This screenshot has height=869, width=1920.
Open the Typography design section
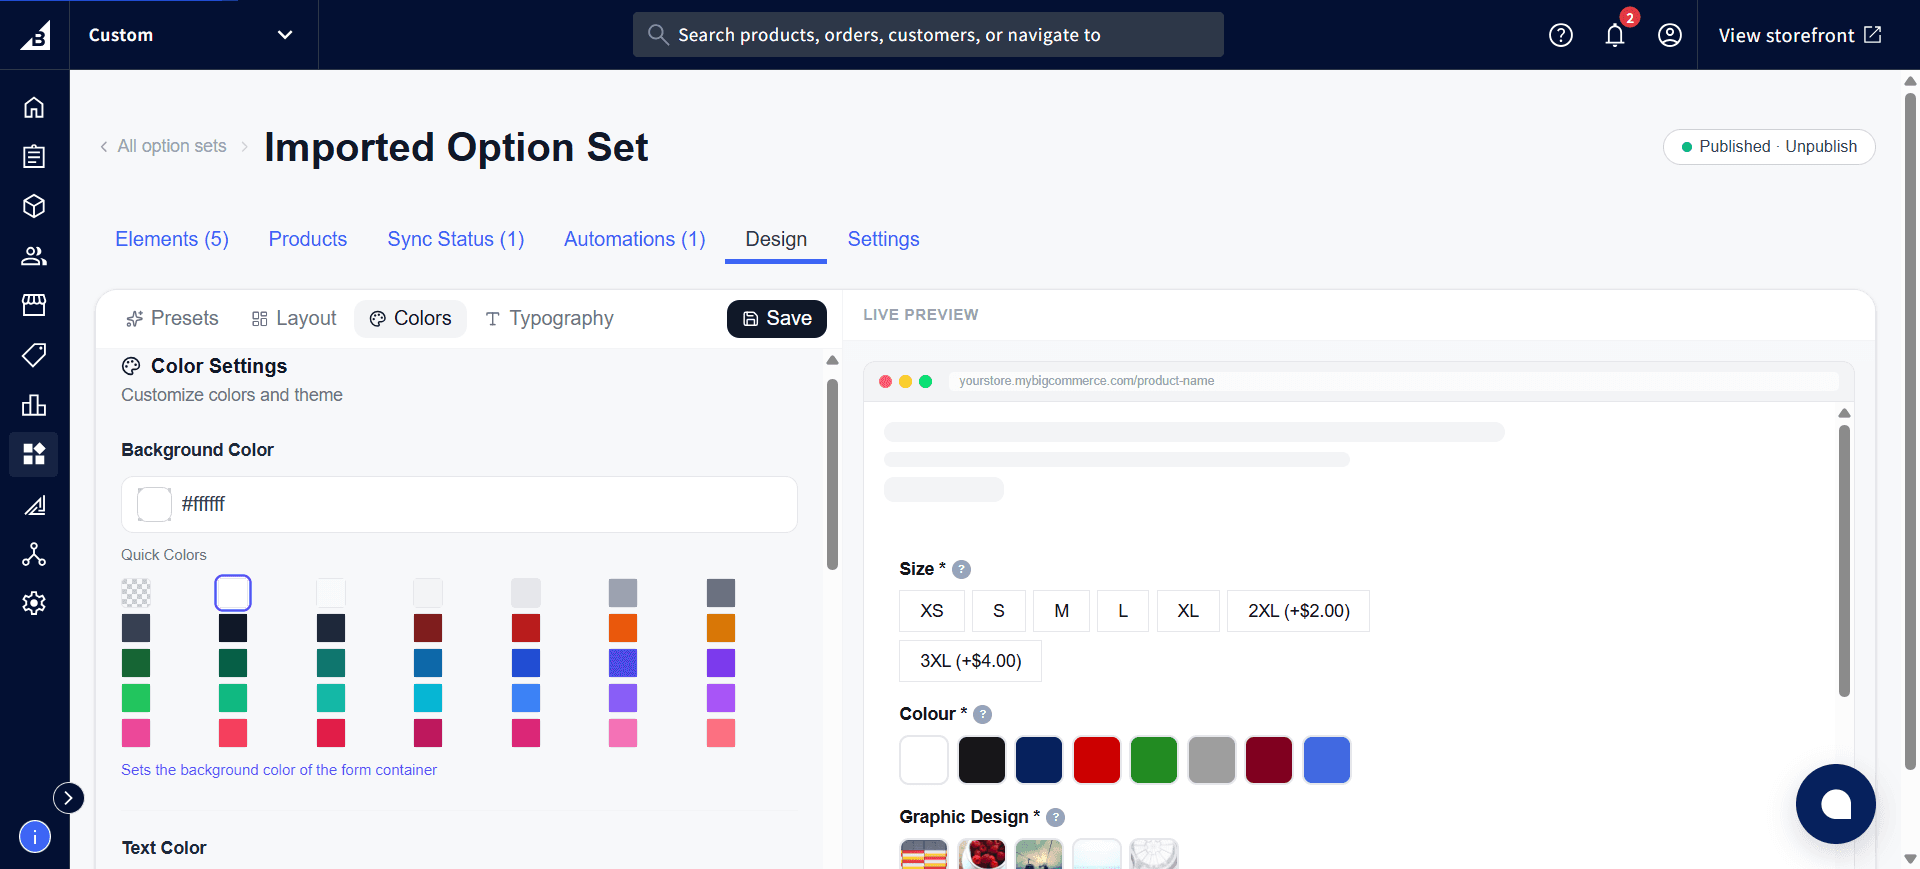(549, 318)
